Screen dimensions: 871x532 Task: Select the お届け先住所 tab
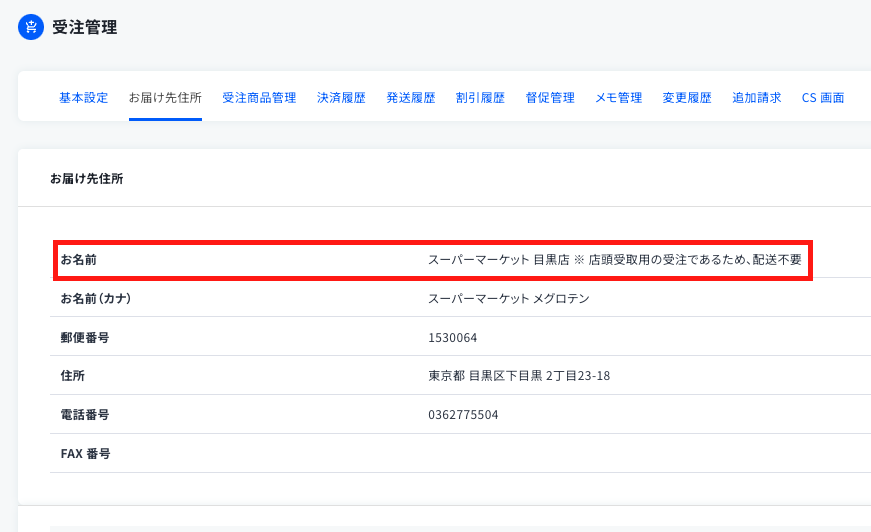tap(165, 98)
